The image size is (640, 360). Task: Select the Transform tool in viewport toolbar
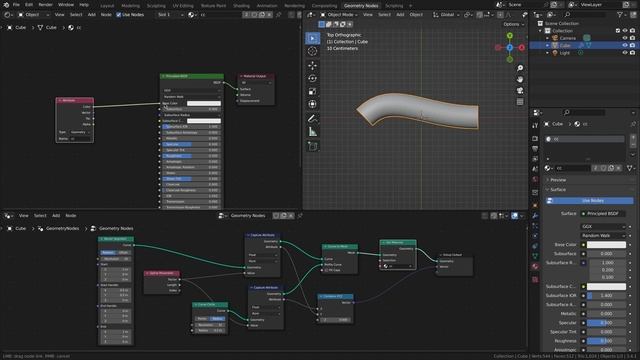tap(313, 104)
